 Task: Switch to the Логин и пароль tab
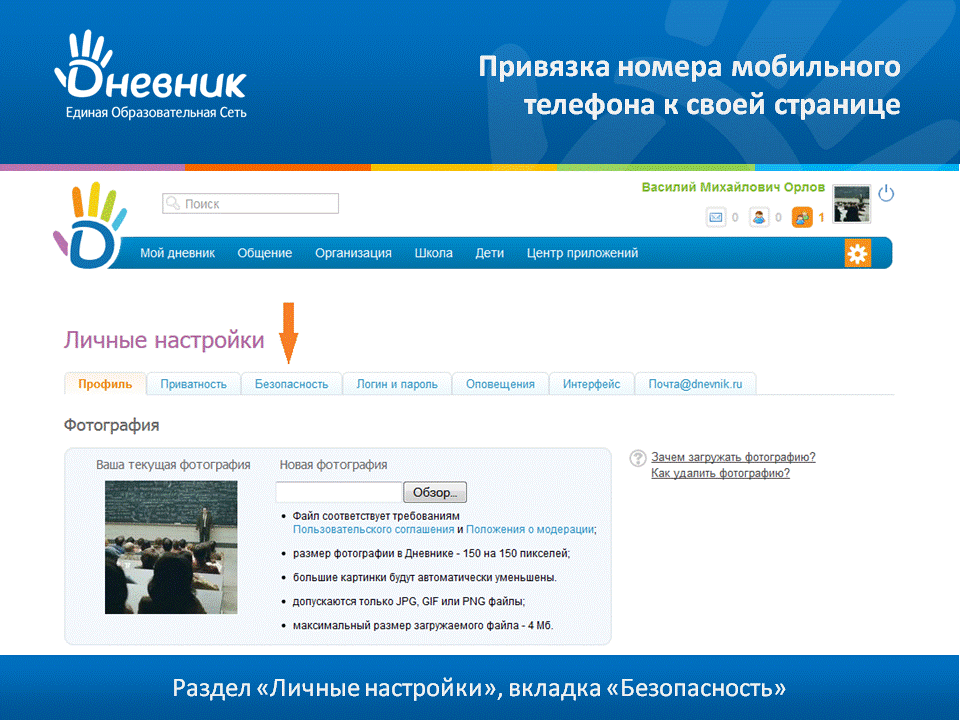(397, 384)
